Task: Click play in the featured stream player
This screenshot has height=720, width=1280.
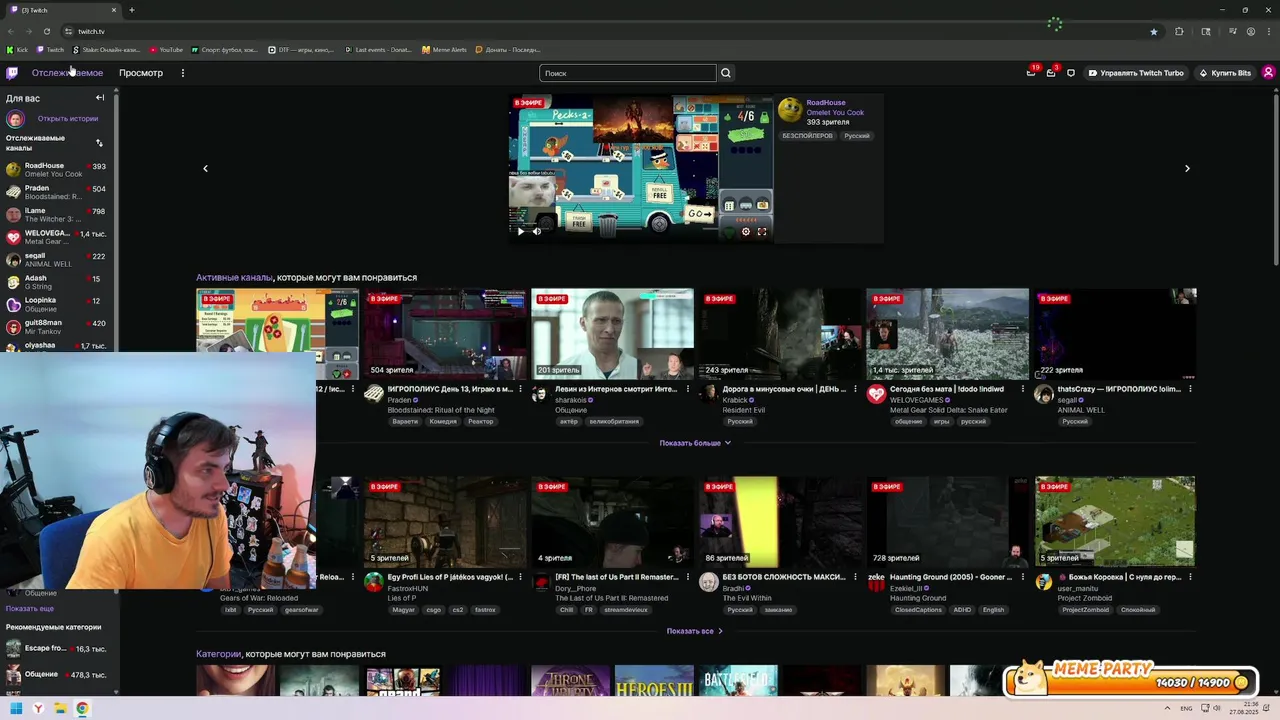Action: (520, 231)
